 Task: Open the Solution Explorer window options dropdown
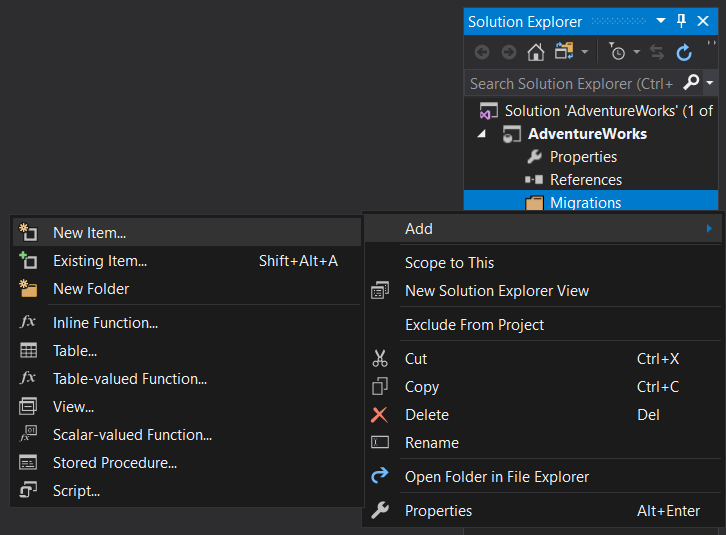(660, 21)
